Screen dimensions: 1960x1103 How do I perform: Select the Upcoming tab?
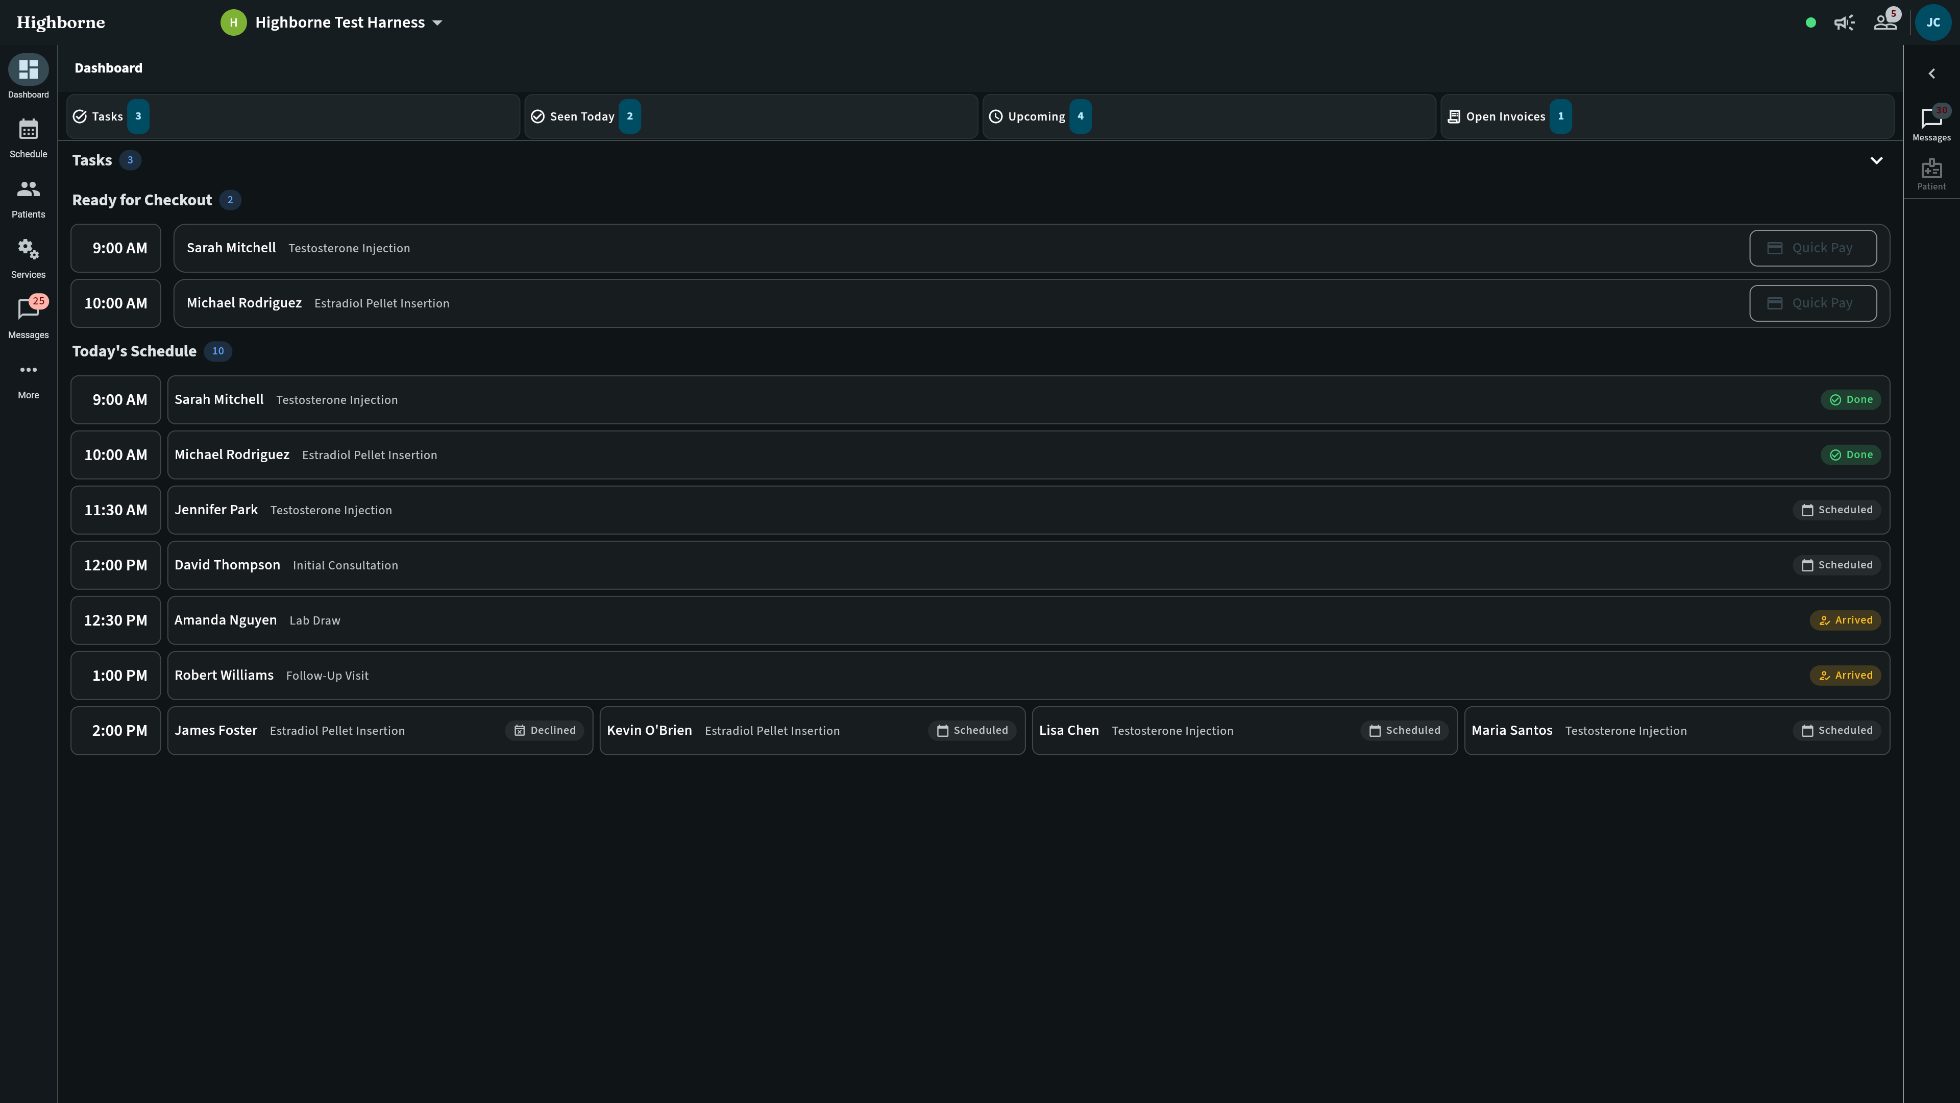coord(1209,116)
